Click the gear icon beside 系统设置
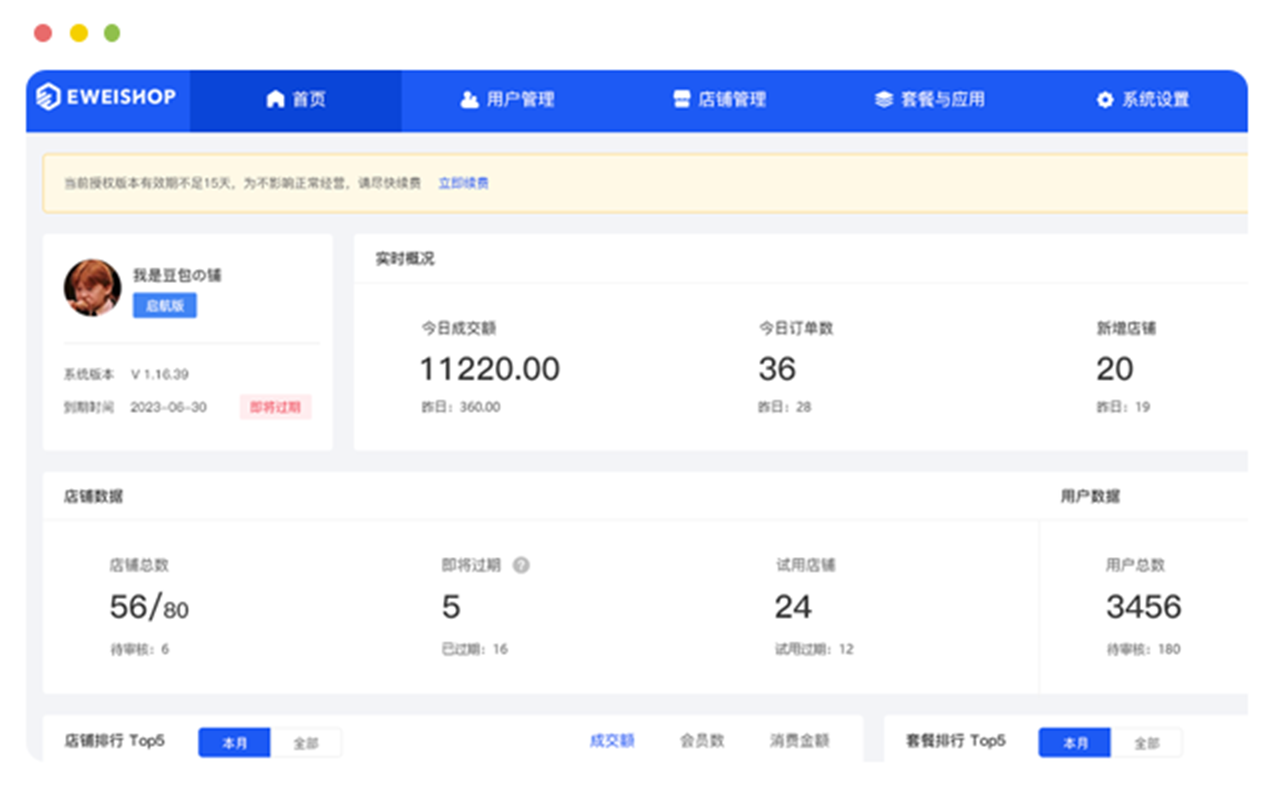 point(1104,100)
